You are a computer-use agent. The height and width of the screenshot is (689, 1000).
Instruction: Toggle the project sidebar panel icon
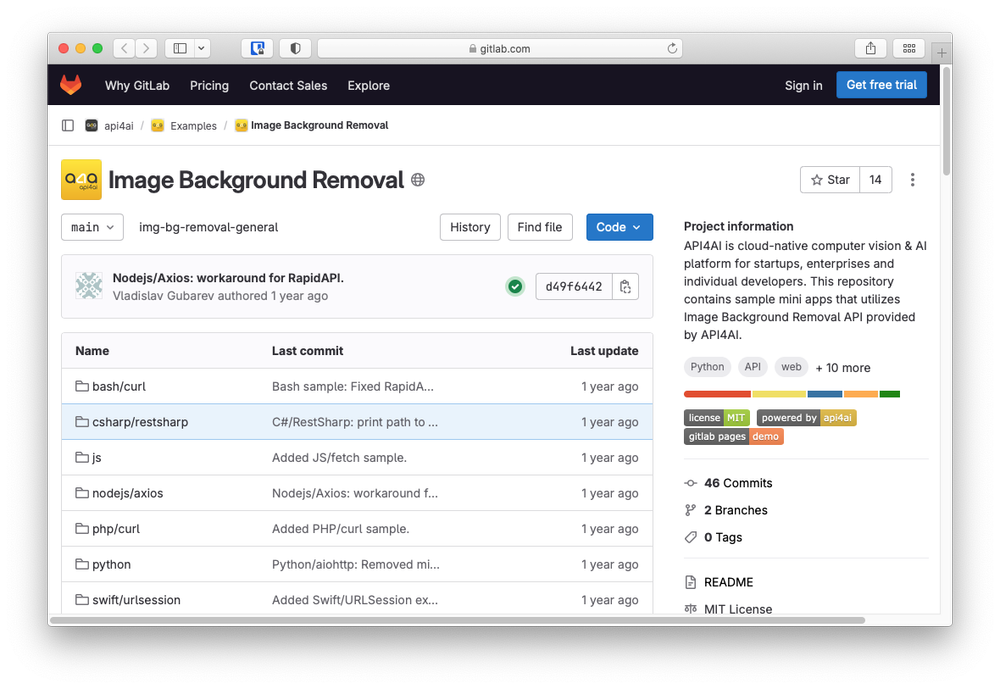click(x=68, y=126)
